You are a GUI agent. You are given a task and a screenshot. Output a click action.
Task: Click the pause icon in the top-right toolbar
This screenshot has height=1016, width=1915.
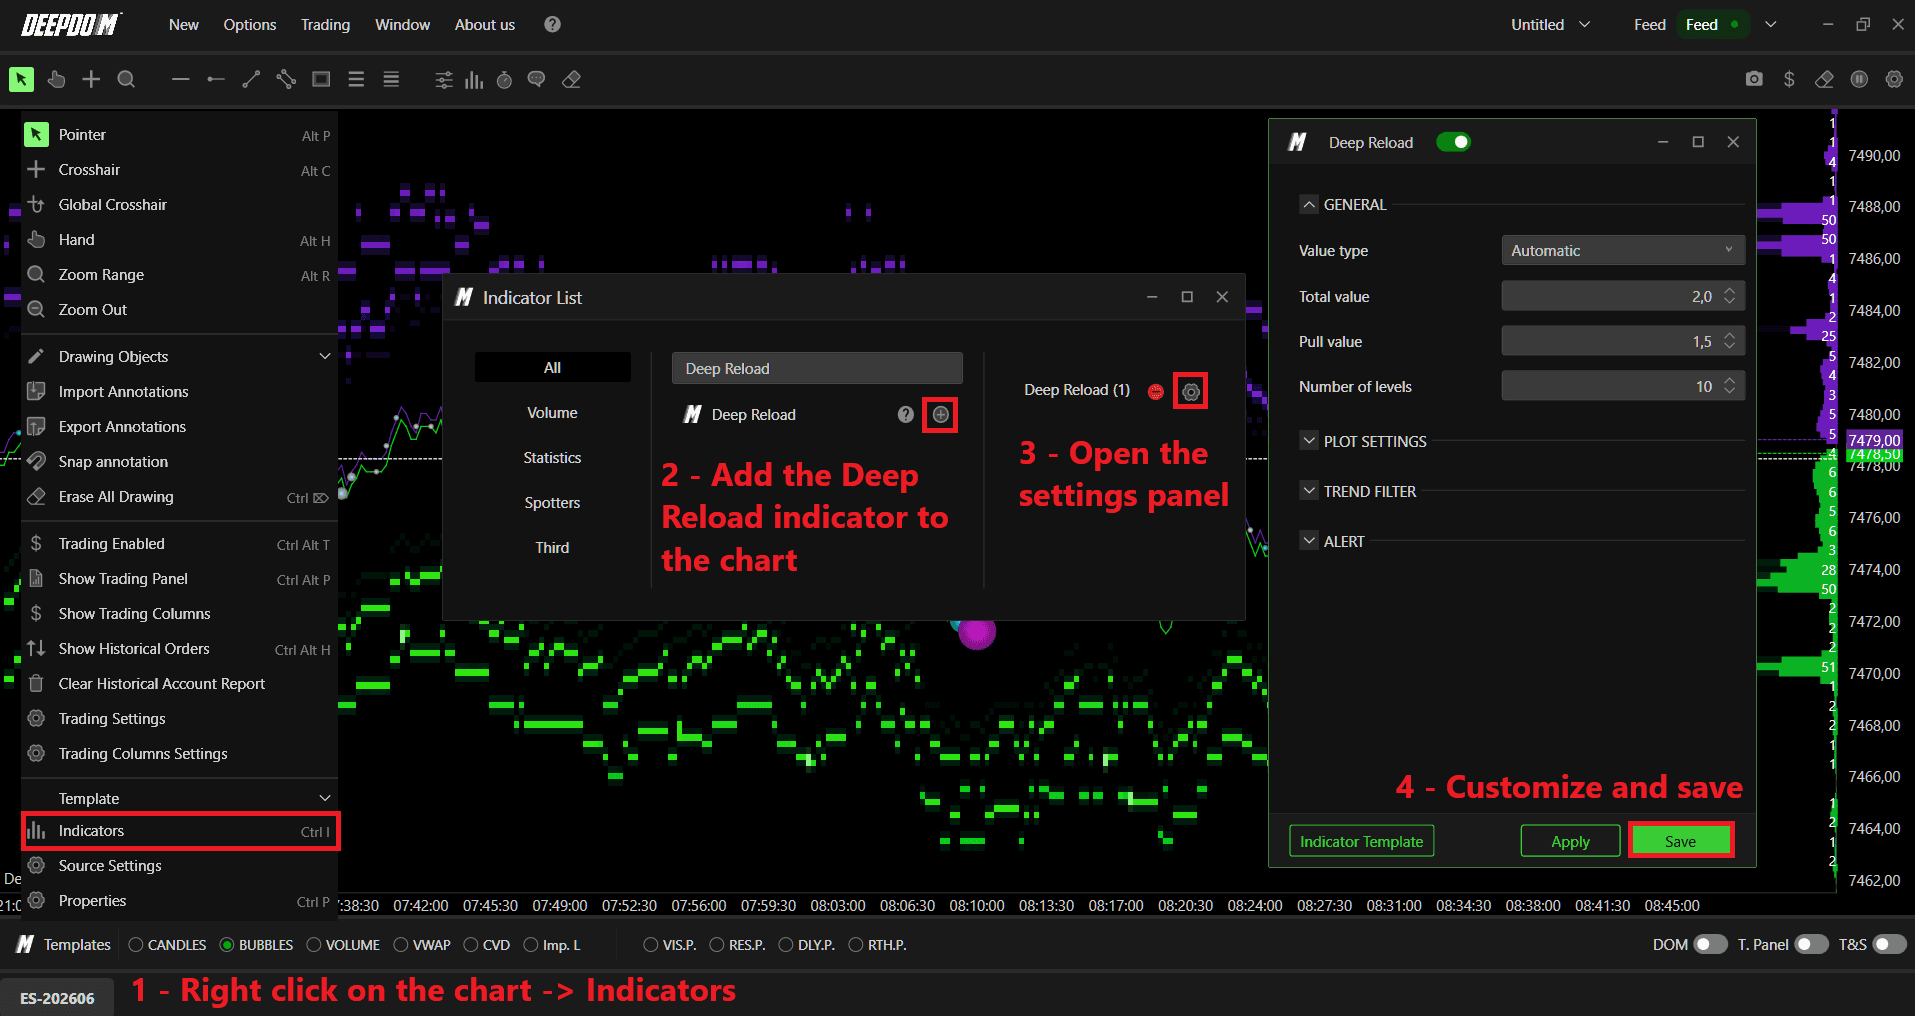[1859, 79]
